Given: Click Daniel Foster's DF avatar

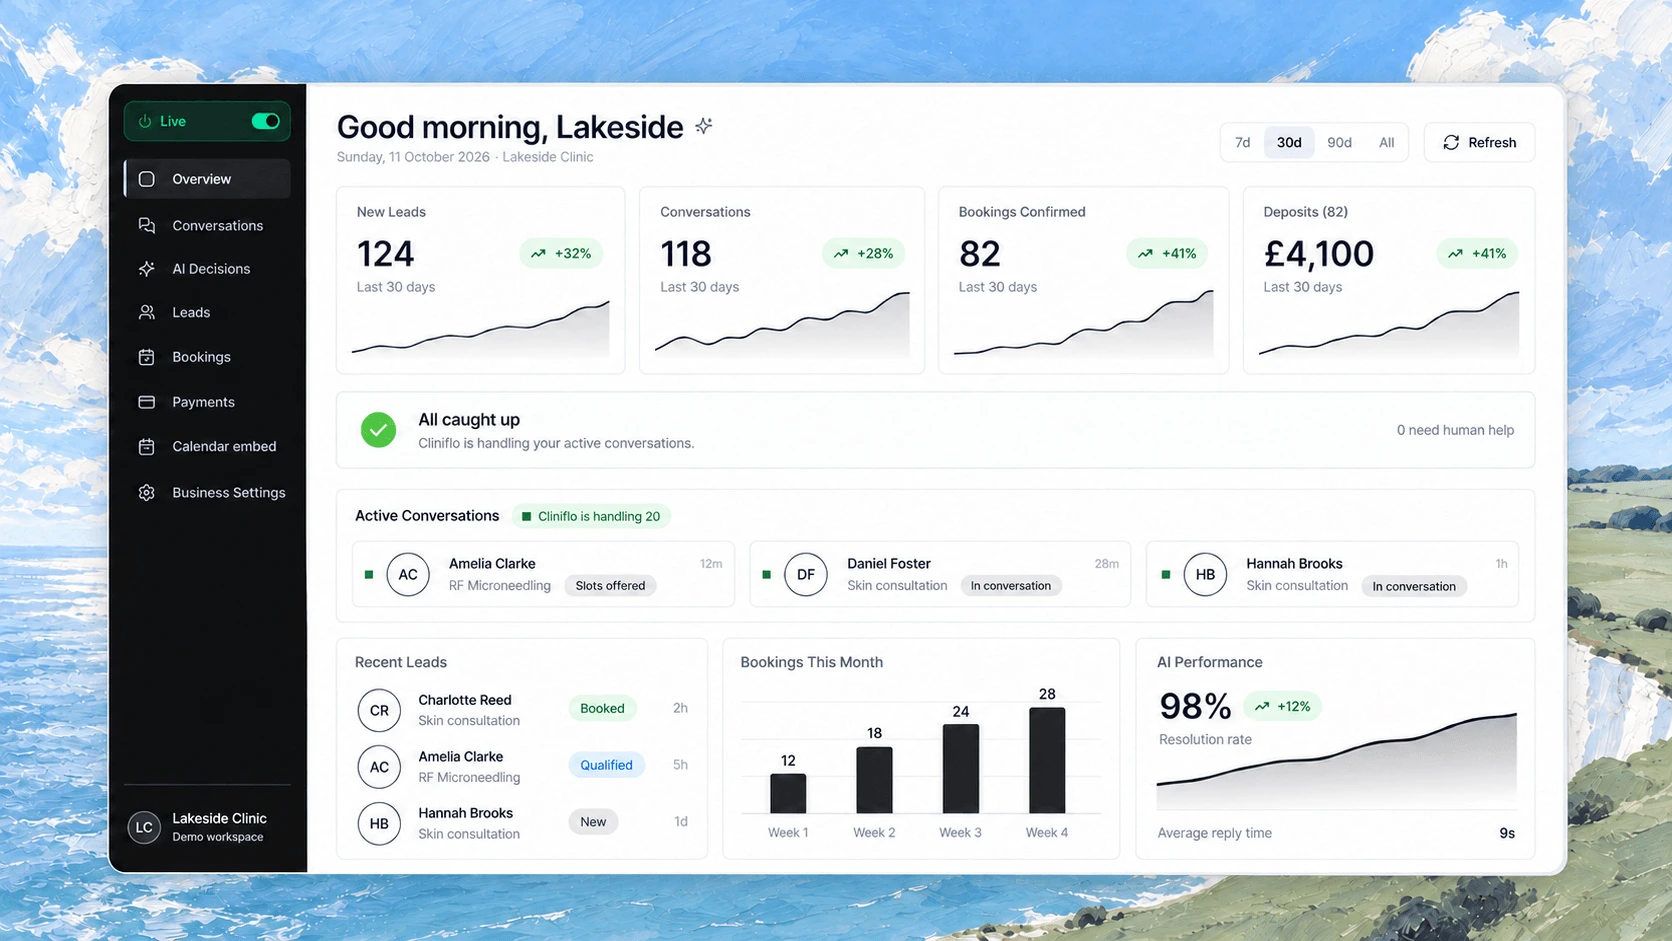Looking at the screenshot, I should coord(806,574).
